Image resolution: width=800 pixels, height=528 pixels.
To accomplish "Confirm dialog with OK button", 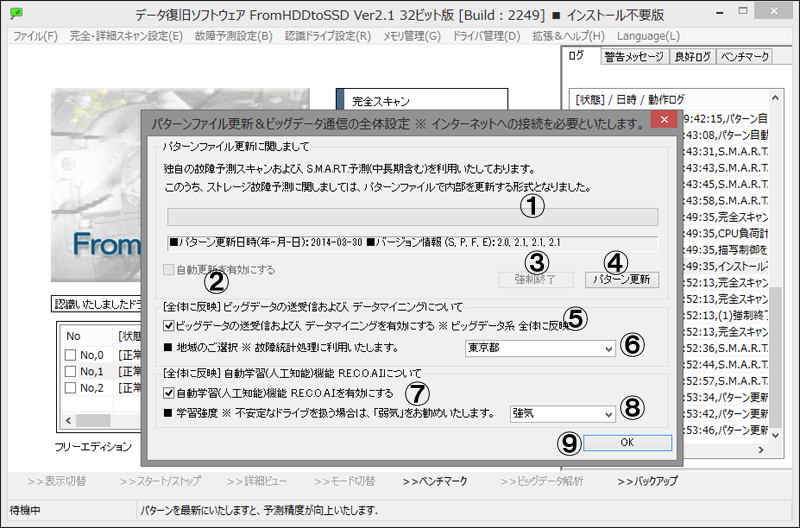I will (x=627, y=442).
